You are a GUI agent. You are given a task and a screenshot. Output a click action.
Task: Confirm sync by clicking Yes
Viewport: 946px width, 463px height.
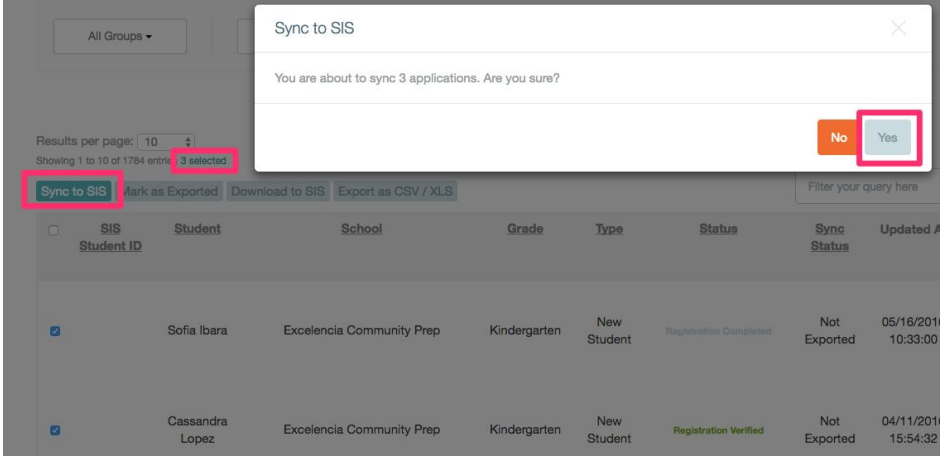[x=887, y=138]
